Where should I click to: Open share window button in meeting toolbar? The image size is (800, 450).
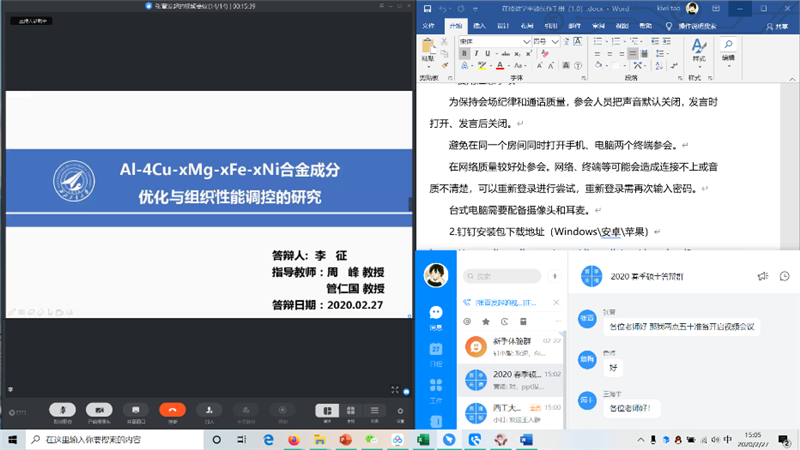coord(136,410)
